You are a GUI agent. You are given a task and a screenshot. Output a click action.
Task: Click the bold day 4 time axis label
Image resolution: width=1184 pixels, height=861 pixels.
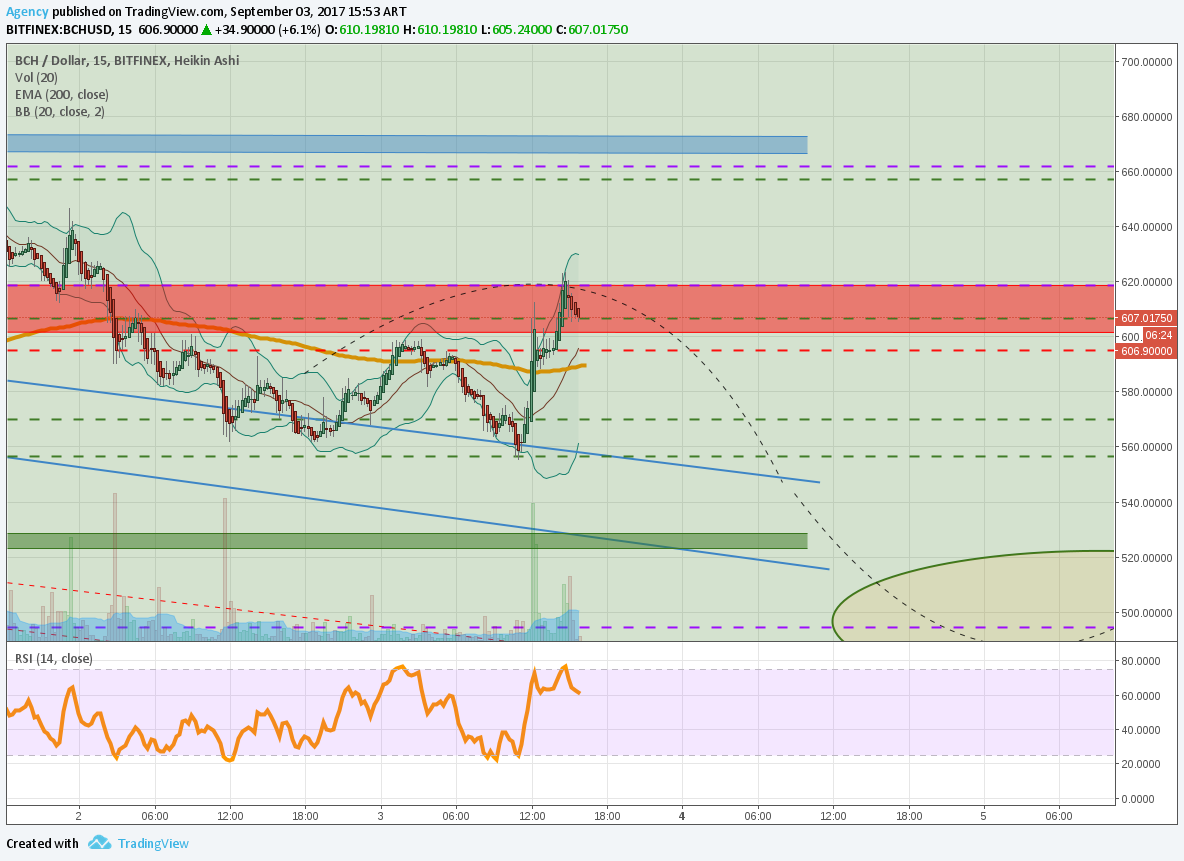(x=683, y=816)
